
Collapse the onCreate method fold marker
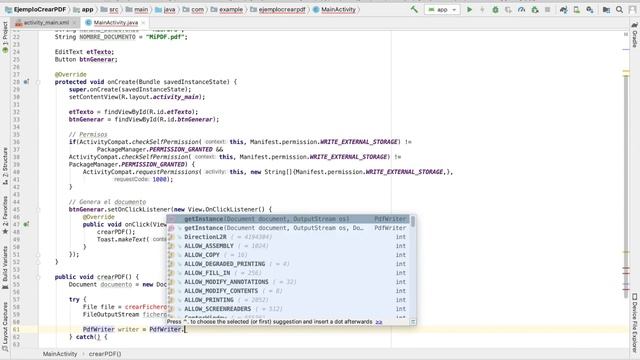pos(38,82)
